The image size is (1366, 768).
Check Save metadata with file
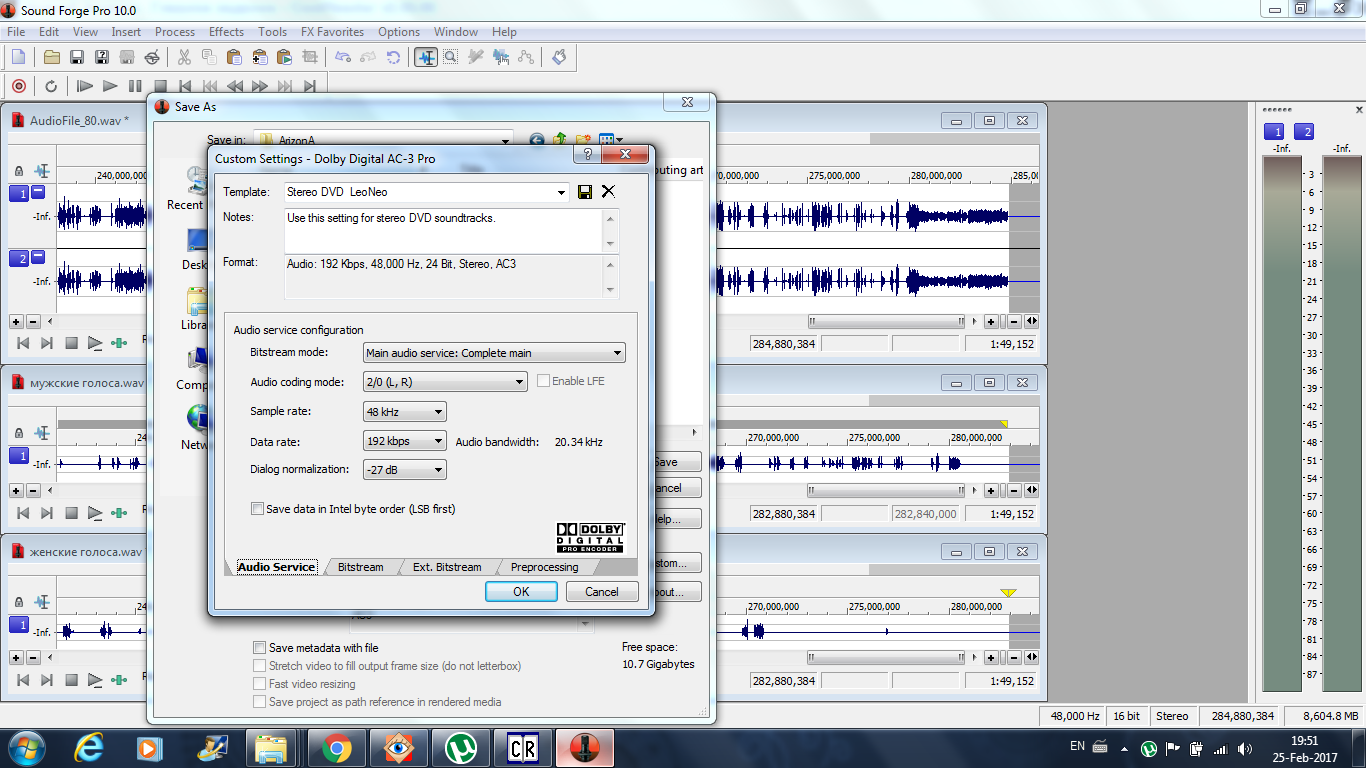(260, 648)
